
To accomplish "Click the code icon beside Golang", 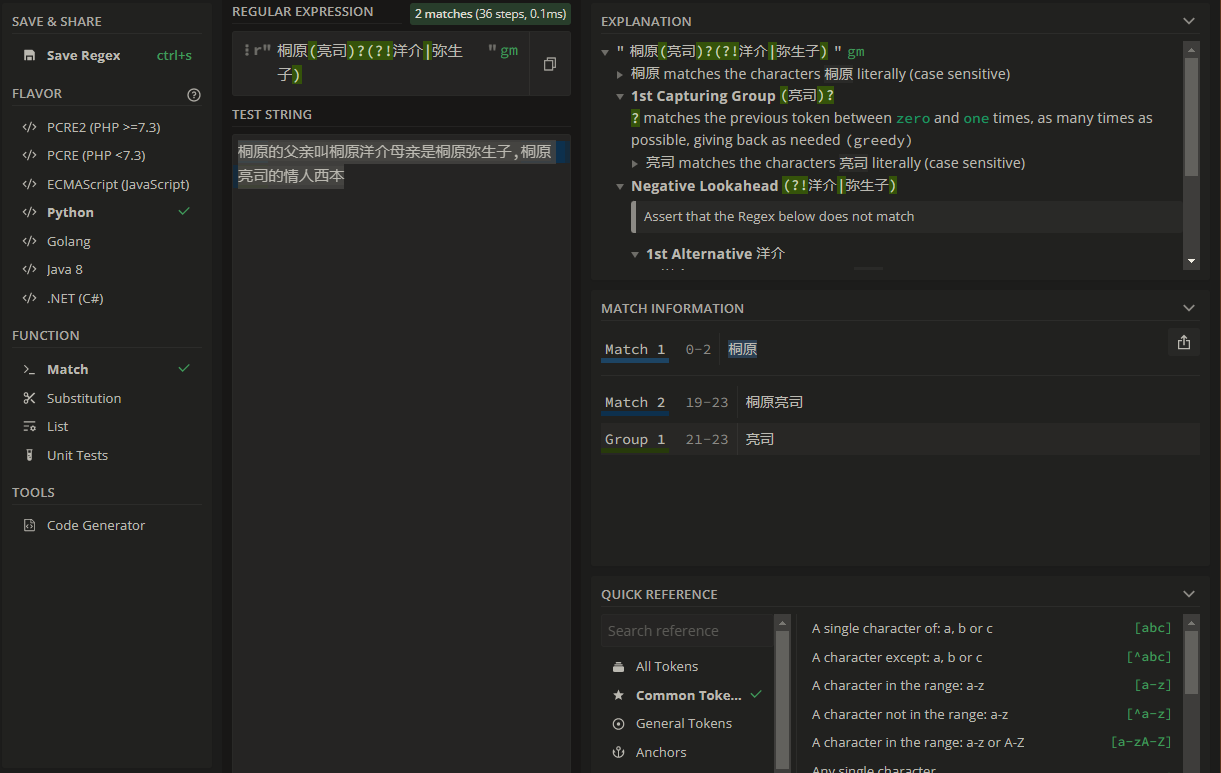I will [x=28, y=241].
